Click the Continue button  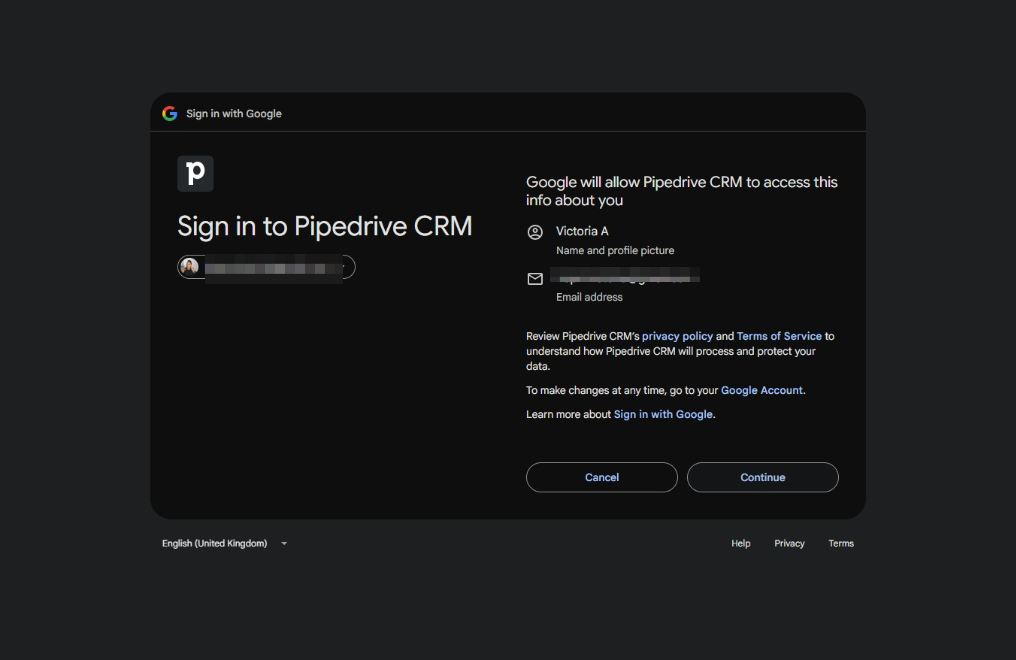point(763,477)
